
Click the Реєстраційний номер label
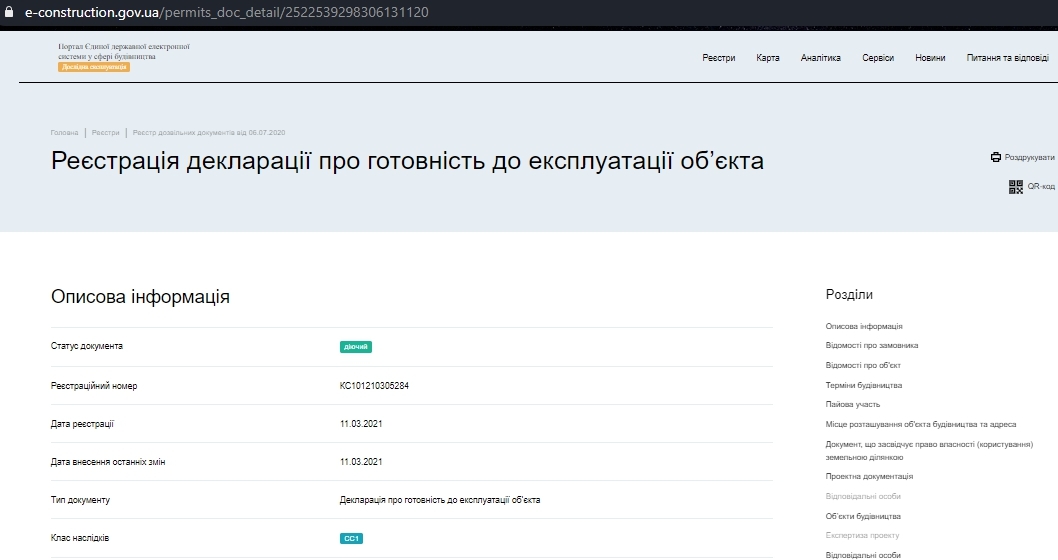(x=94, y=386)
